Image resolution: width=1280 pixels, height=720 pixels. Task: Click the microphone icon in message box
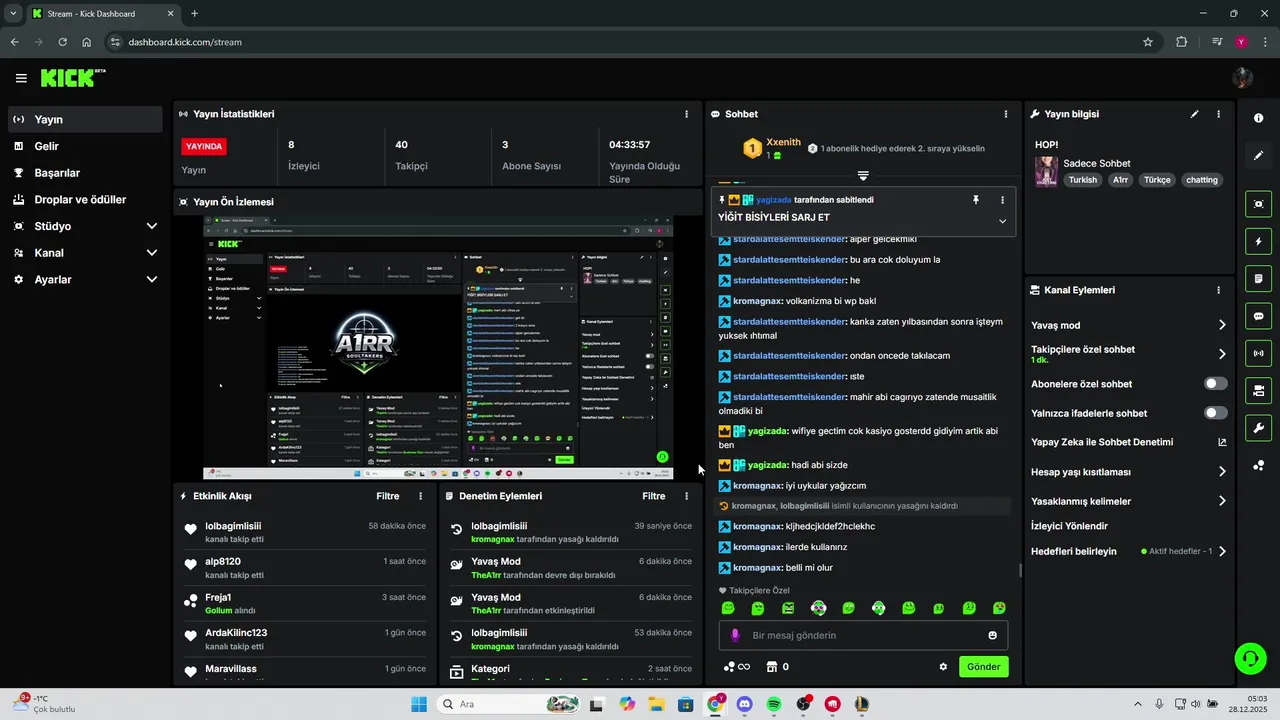pos(735,635)
